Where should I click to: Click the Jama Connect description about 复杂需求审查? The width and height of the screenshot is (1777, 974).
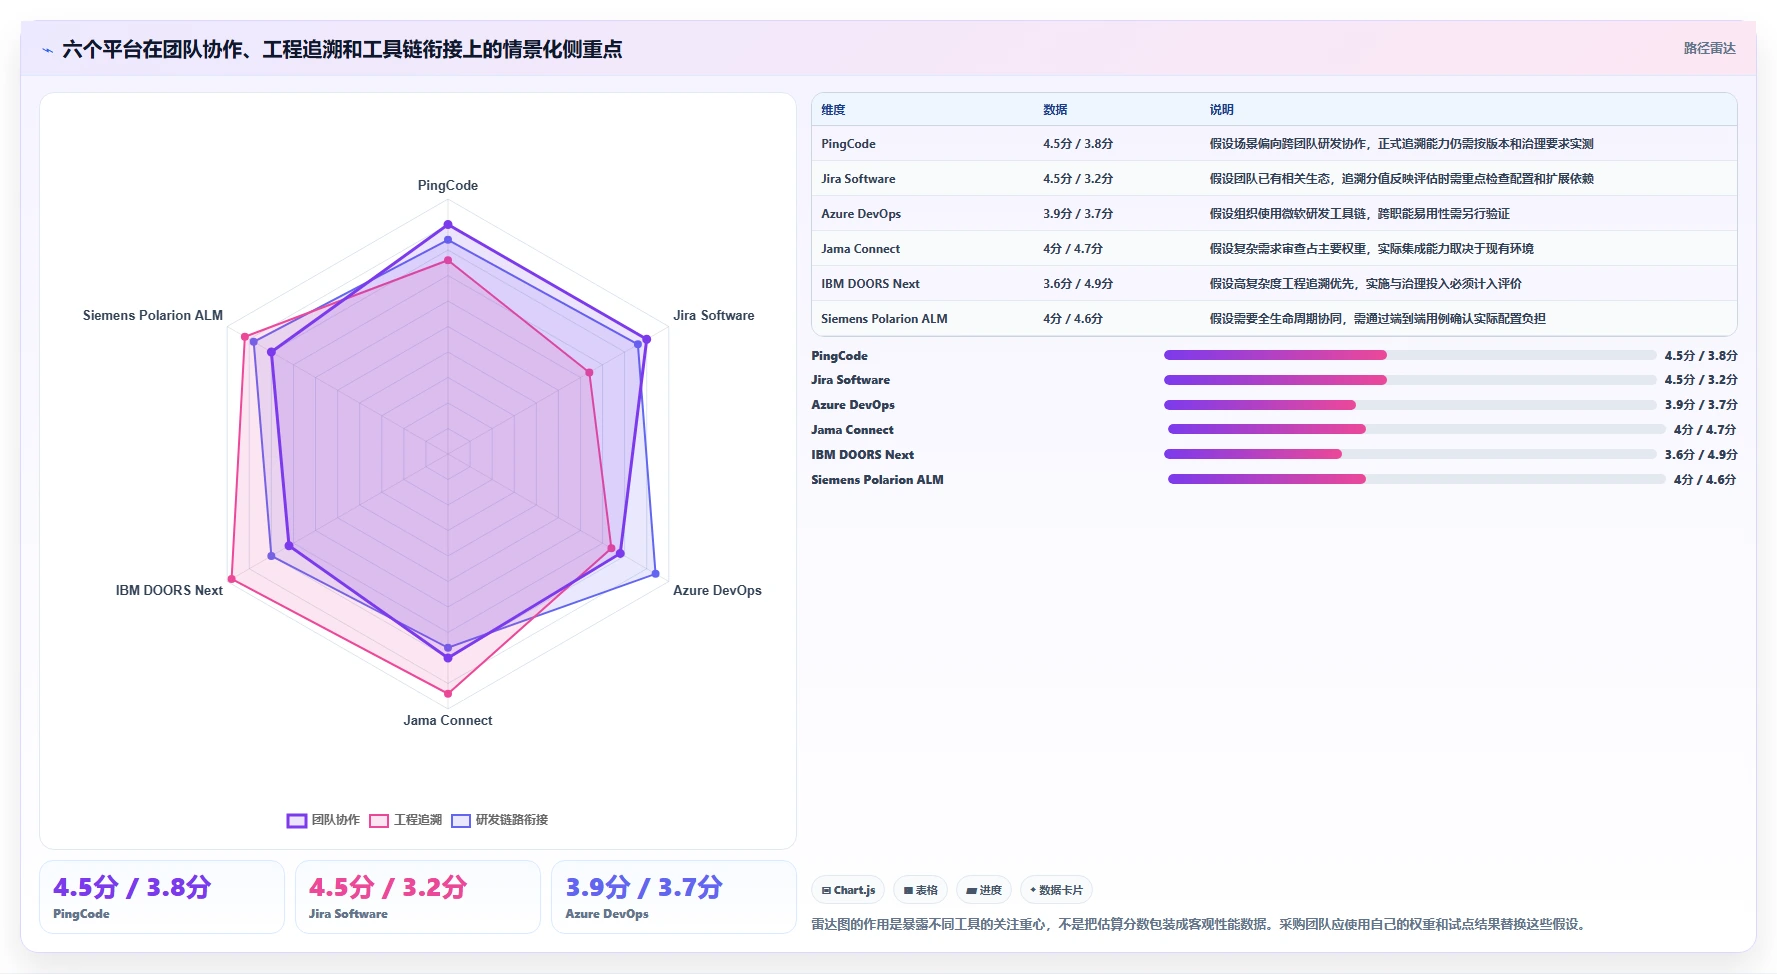pyautogui.click(x=1371, y=249)
